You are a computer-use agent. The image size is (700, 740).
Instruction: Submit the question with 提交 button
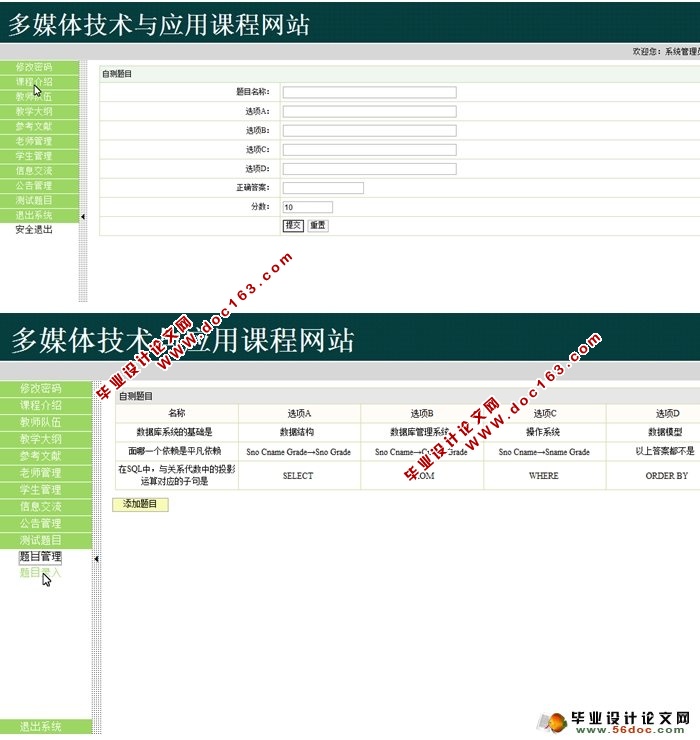click(x=293, y=226)
